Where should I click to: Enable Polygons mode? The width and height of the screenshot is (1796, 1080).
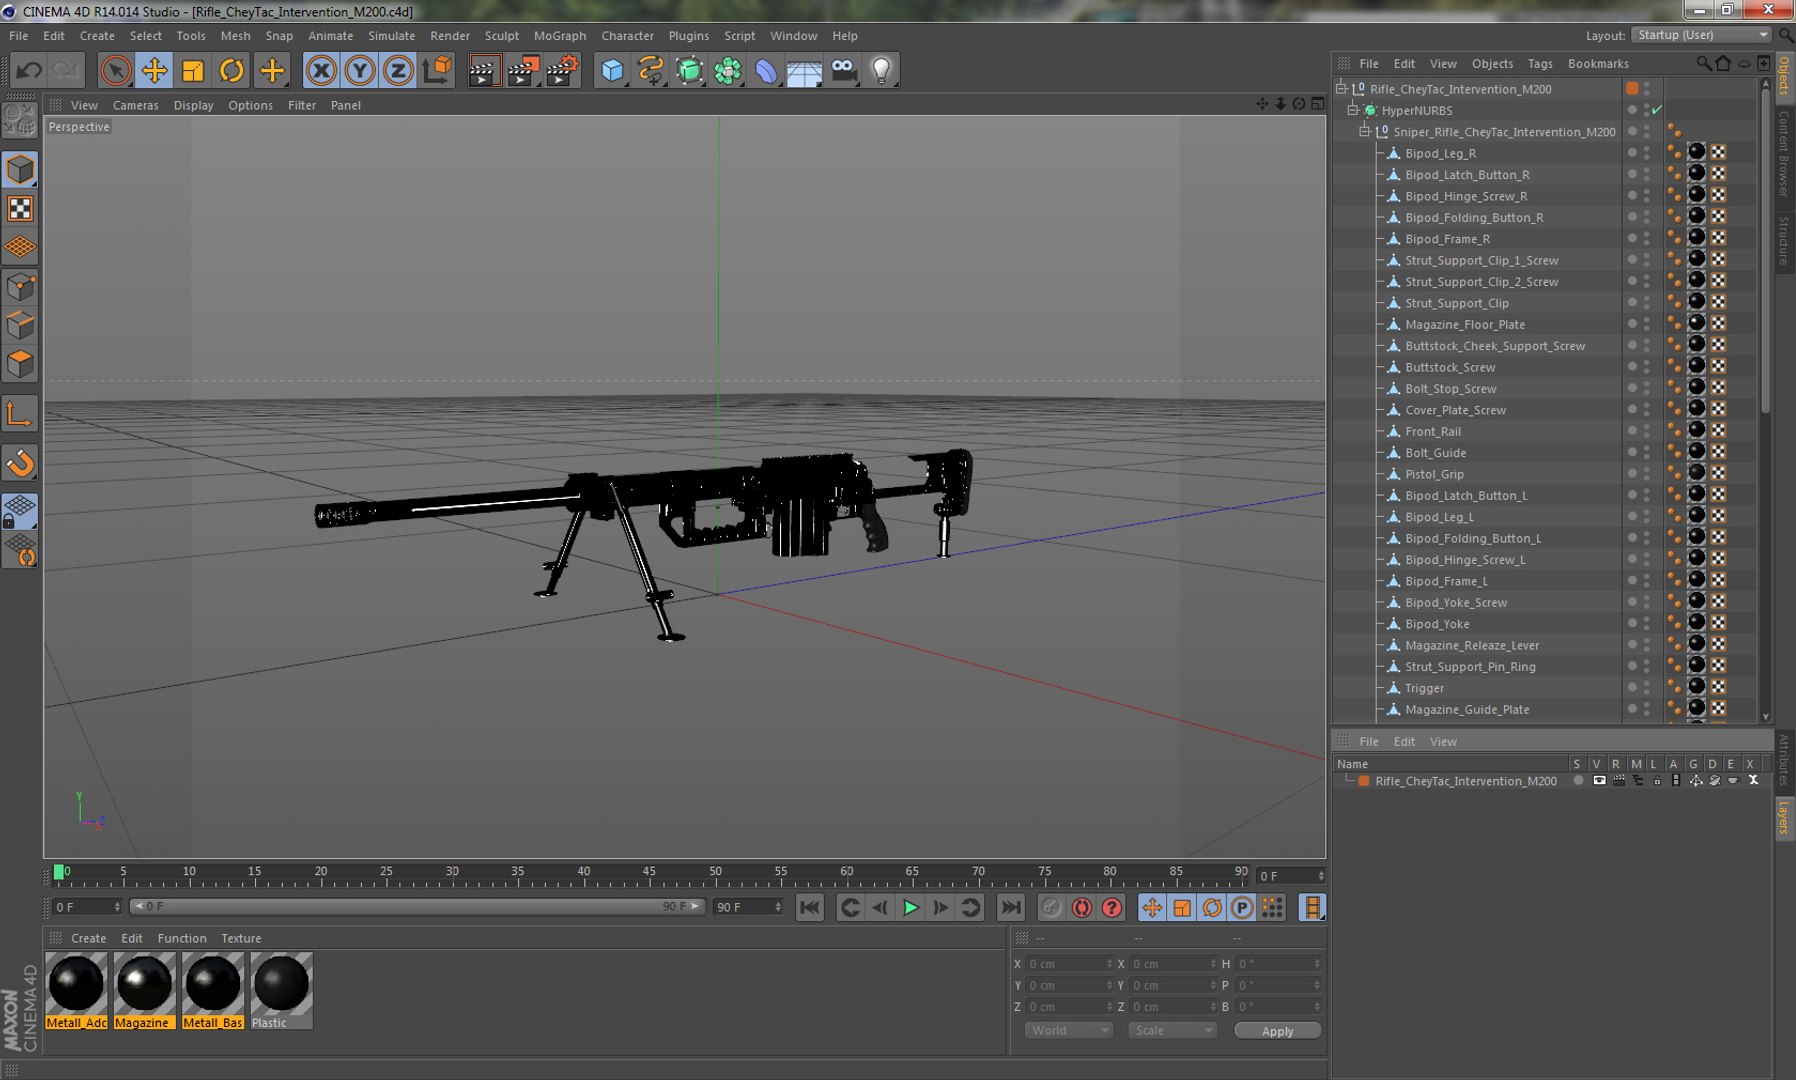(20, 364)
